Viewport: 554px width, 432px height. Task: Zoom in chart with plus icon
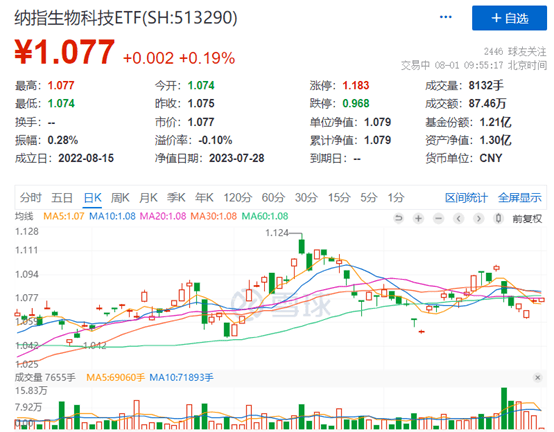tap(418, 219)
